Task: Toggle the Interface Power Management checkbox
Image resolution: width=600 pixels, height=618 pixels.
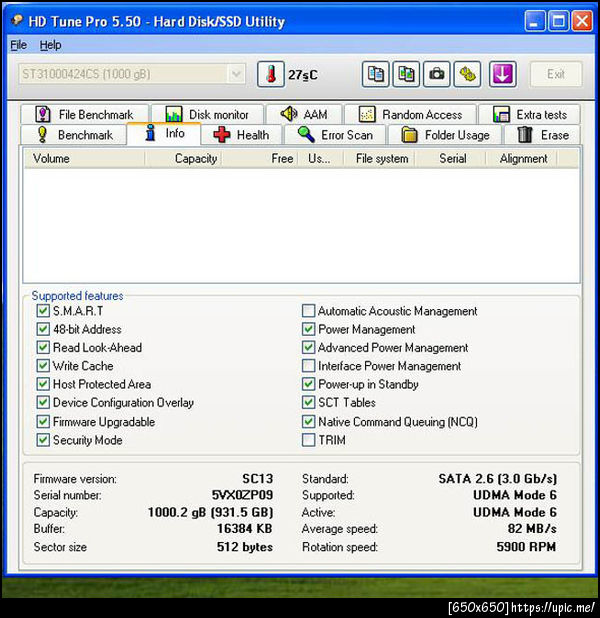Action: coord(308,366)
